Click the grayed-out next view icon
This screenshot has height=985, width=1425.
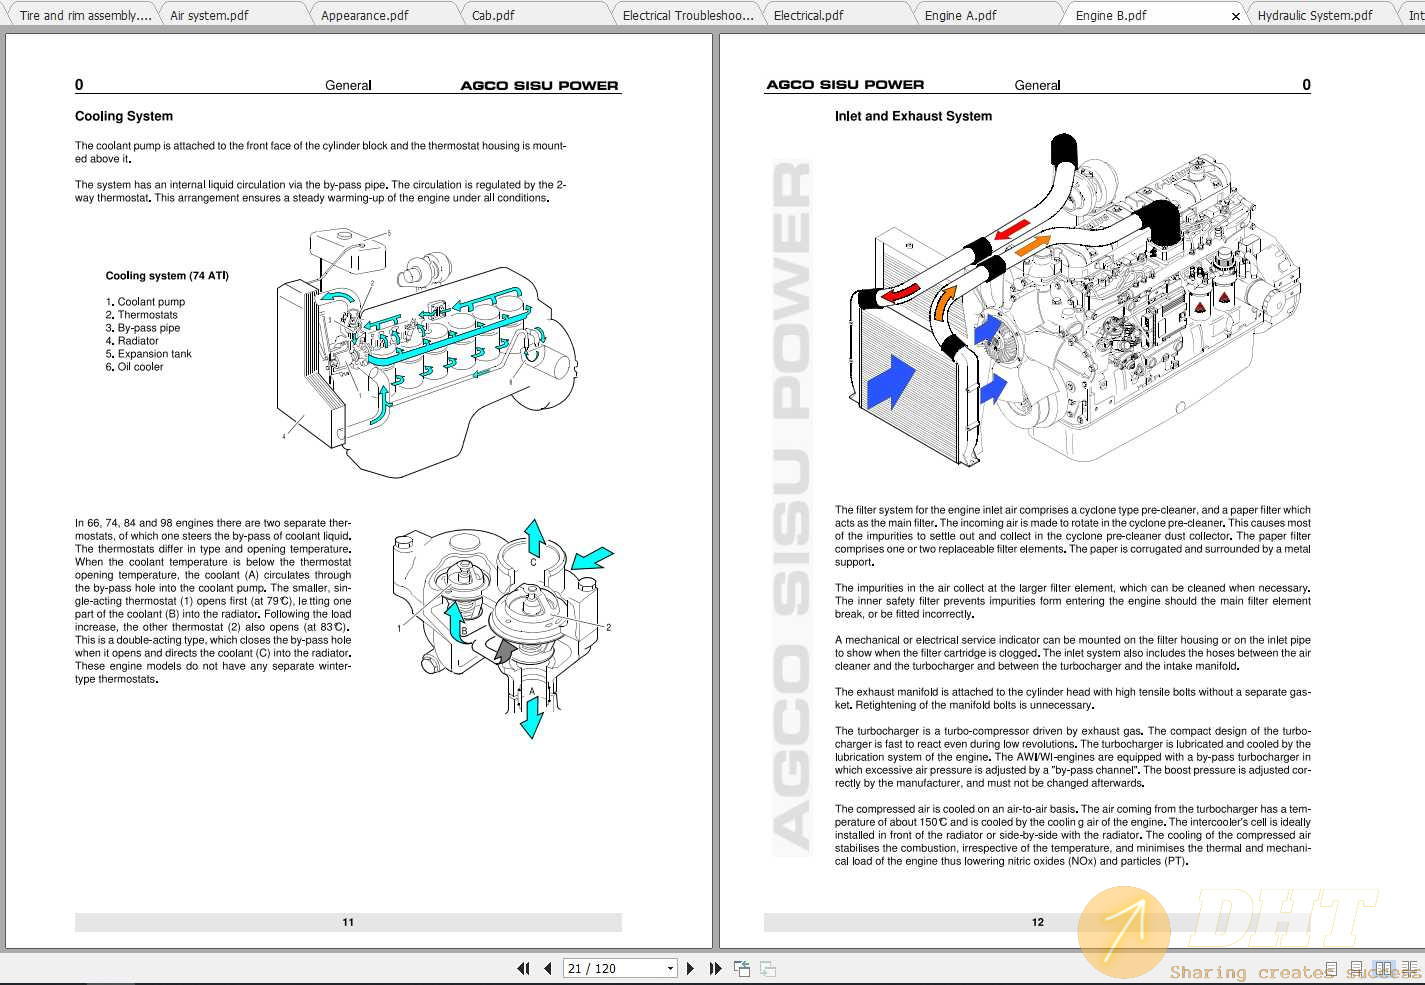[x=768, y=968]
